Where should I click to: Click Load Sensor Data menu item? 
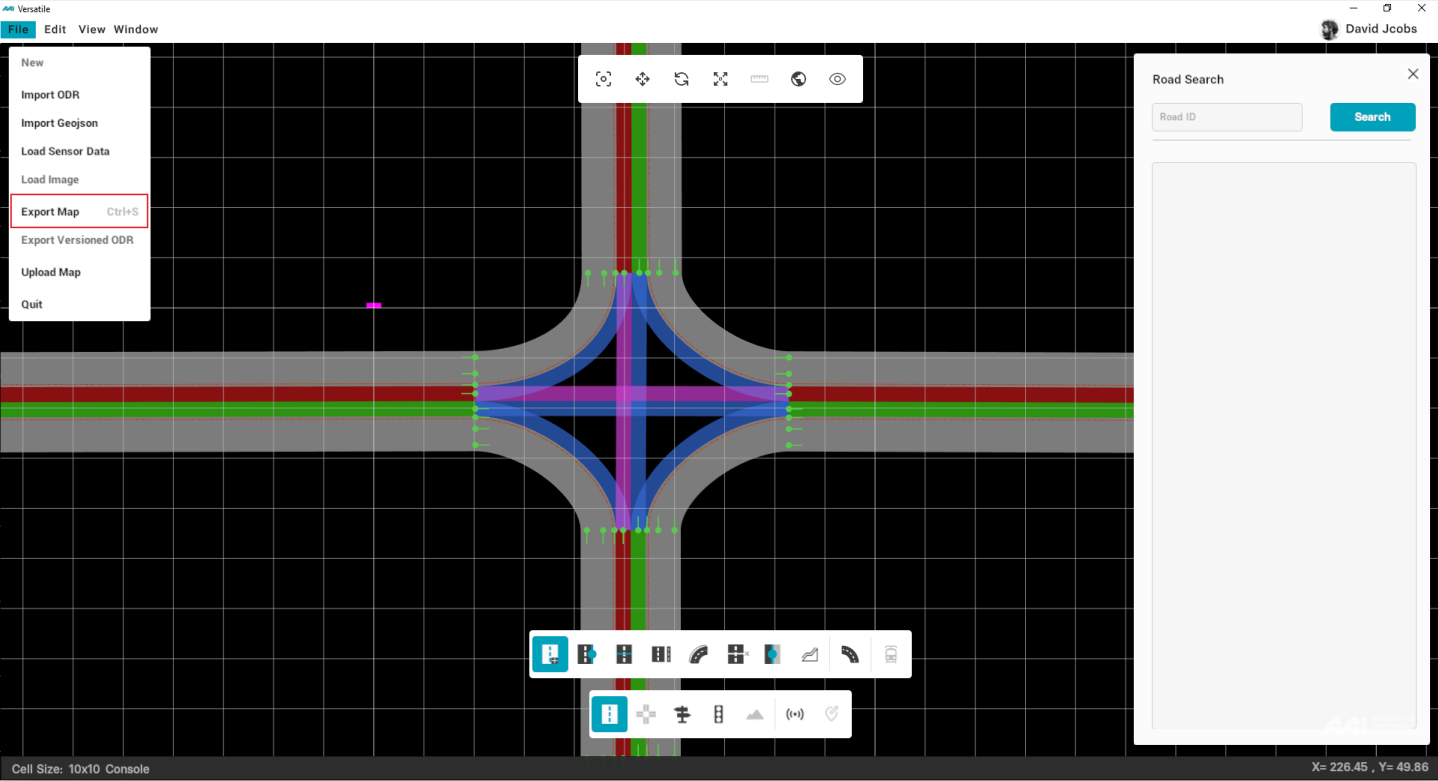point(65,152)
